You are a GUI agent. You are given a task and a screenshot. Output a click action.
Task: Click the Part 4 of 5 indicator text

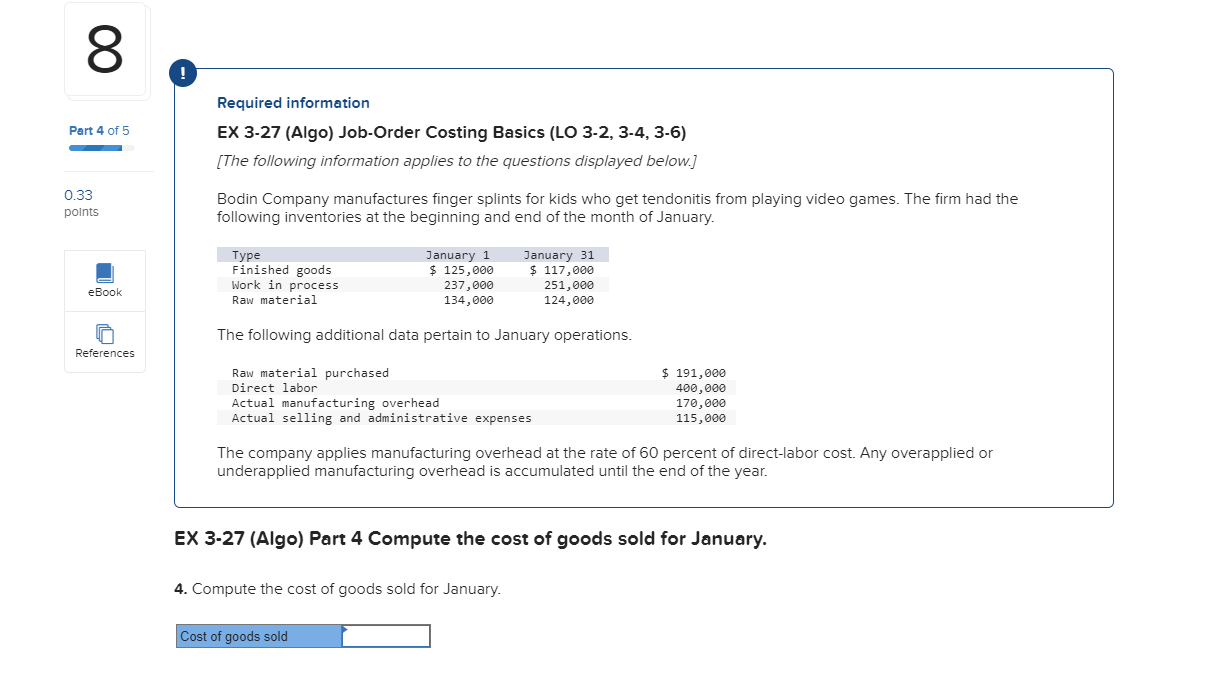click(97, 130)
